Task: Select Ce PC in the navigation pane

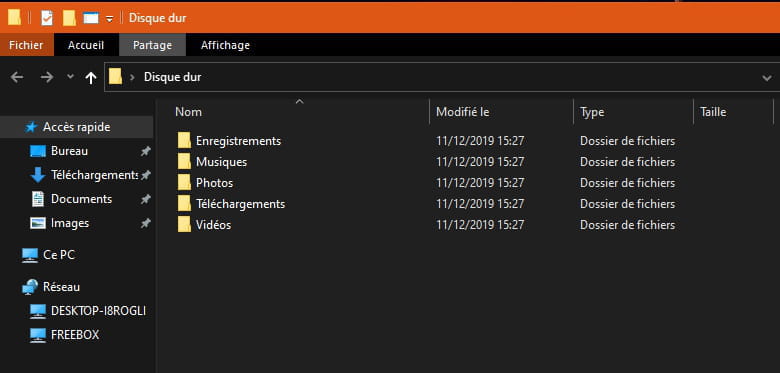Action: click(59, 255)
